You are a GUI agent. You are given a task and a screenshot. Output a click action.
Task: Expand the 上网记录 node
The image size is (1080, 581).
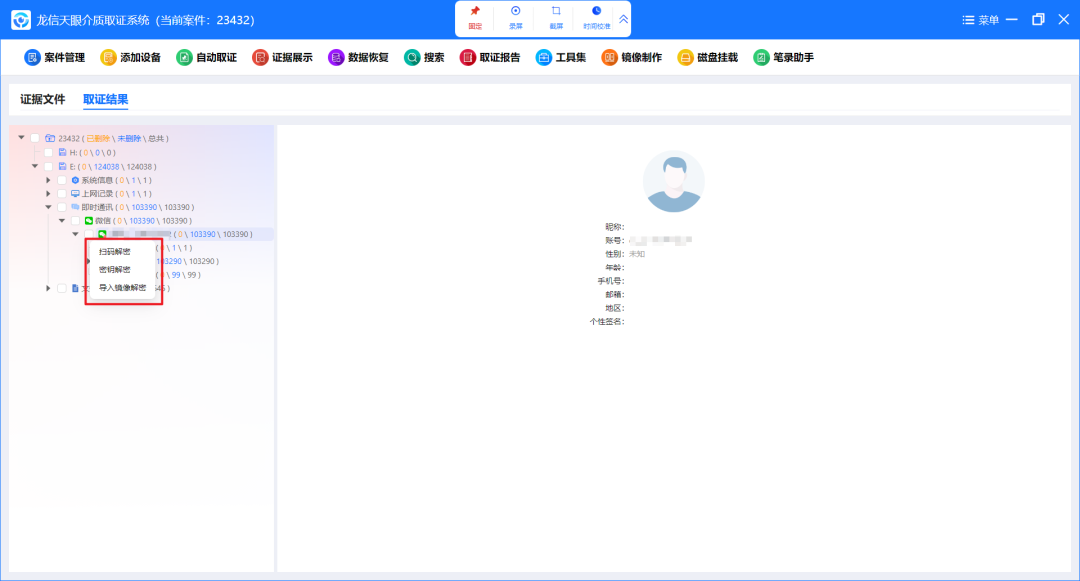(x=48, y=193)
